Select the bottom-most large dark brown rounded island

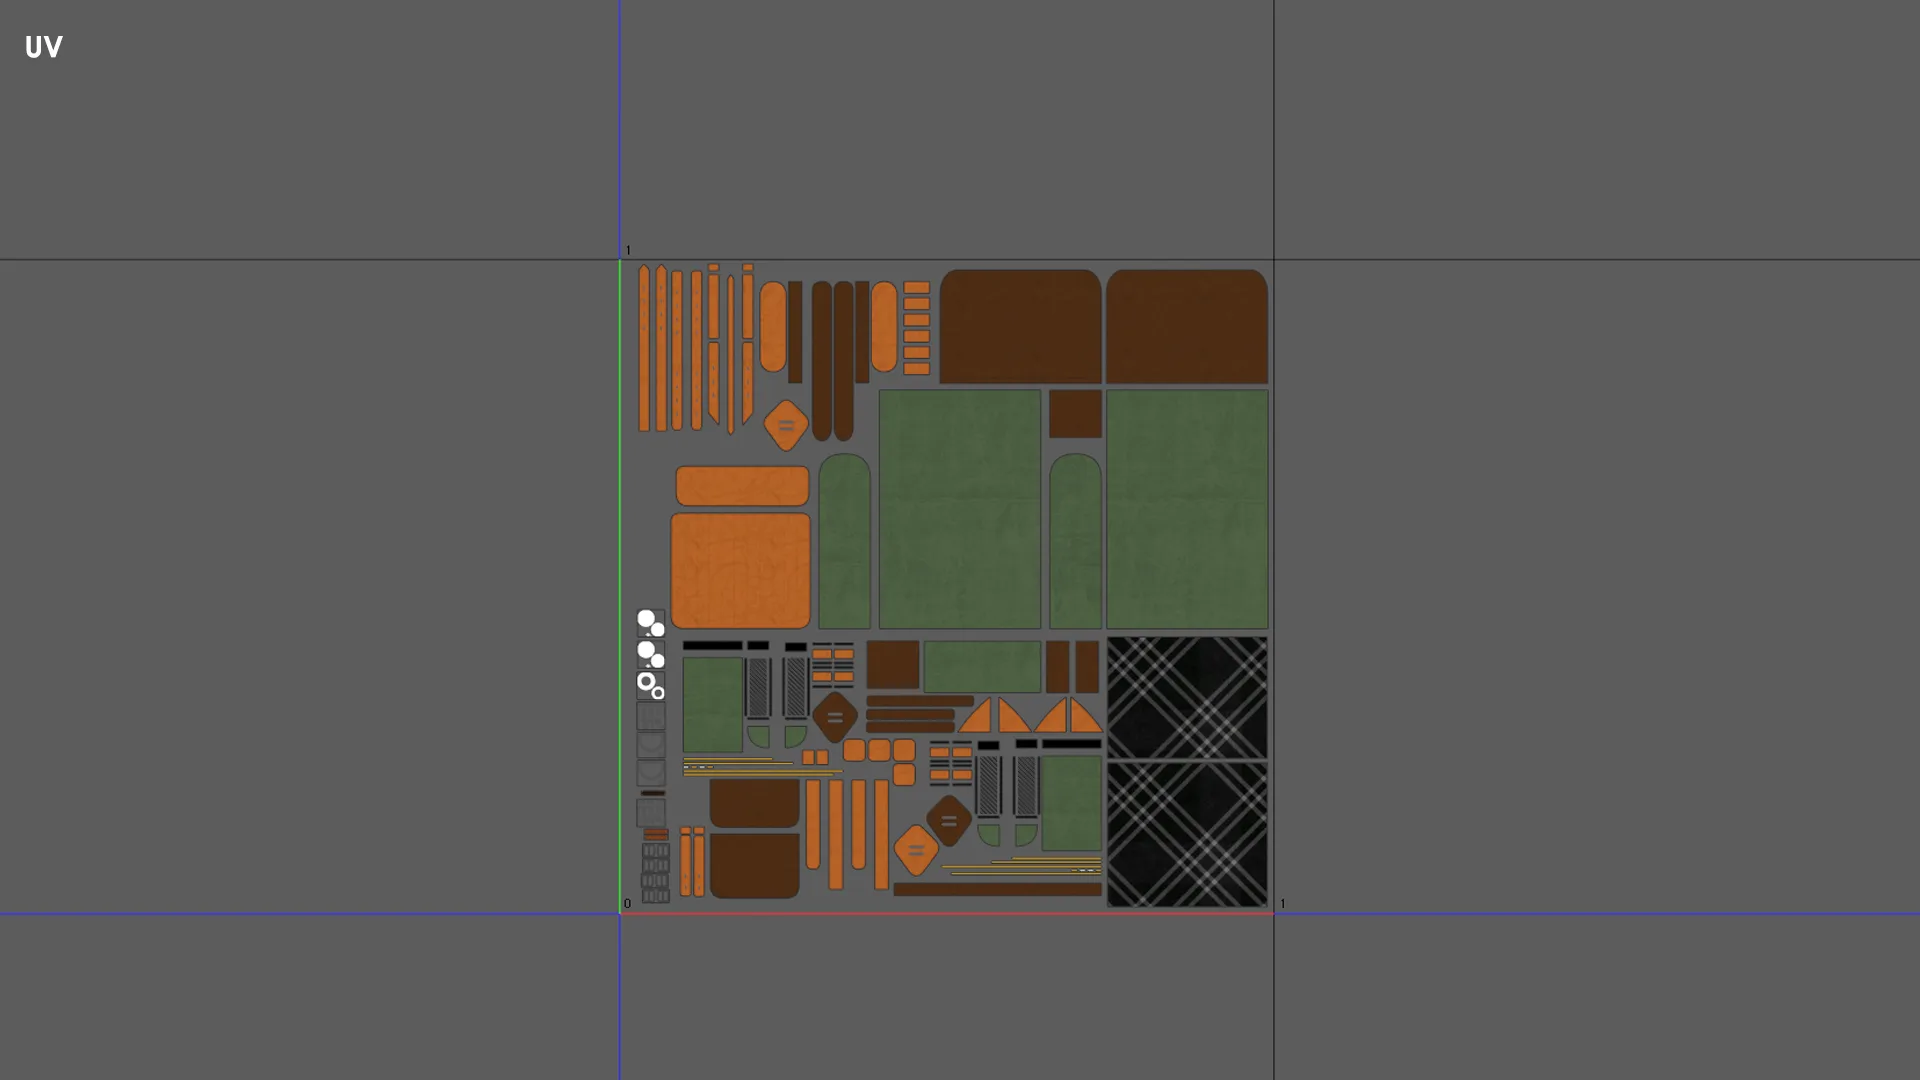(754, 865)
